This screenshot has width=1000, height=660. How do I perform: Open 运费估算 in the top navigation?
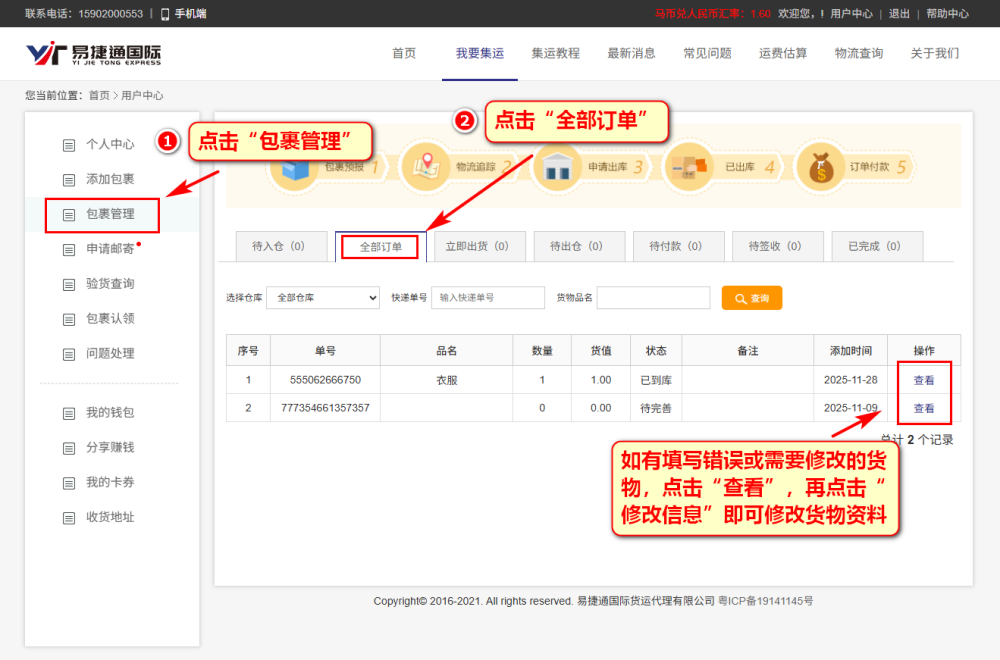point(783,54)
